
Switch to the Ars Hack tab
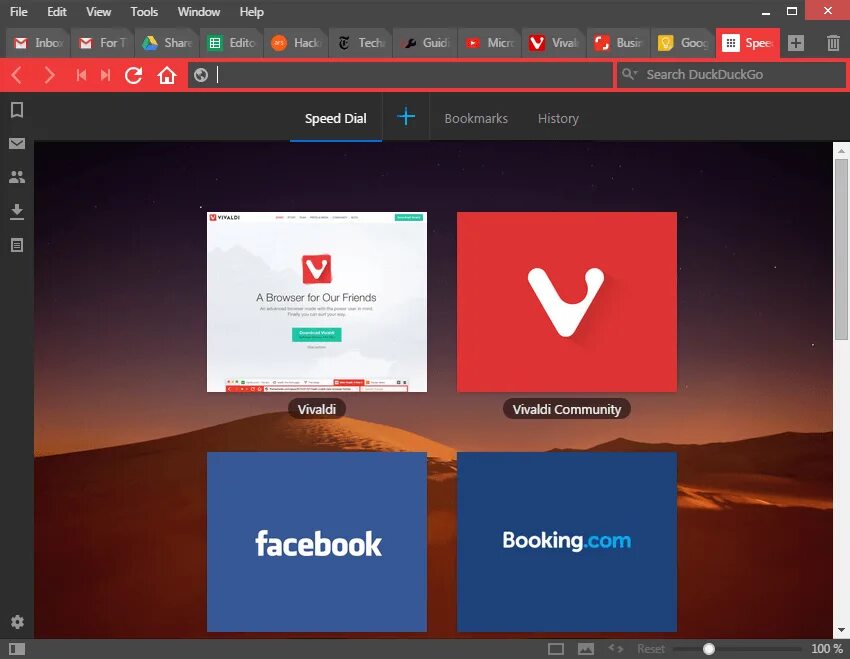tap(296, 43)
